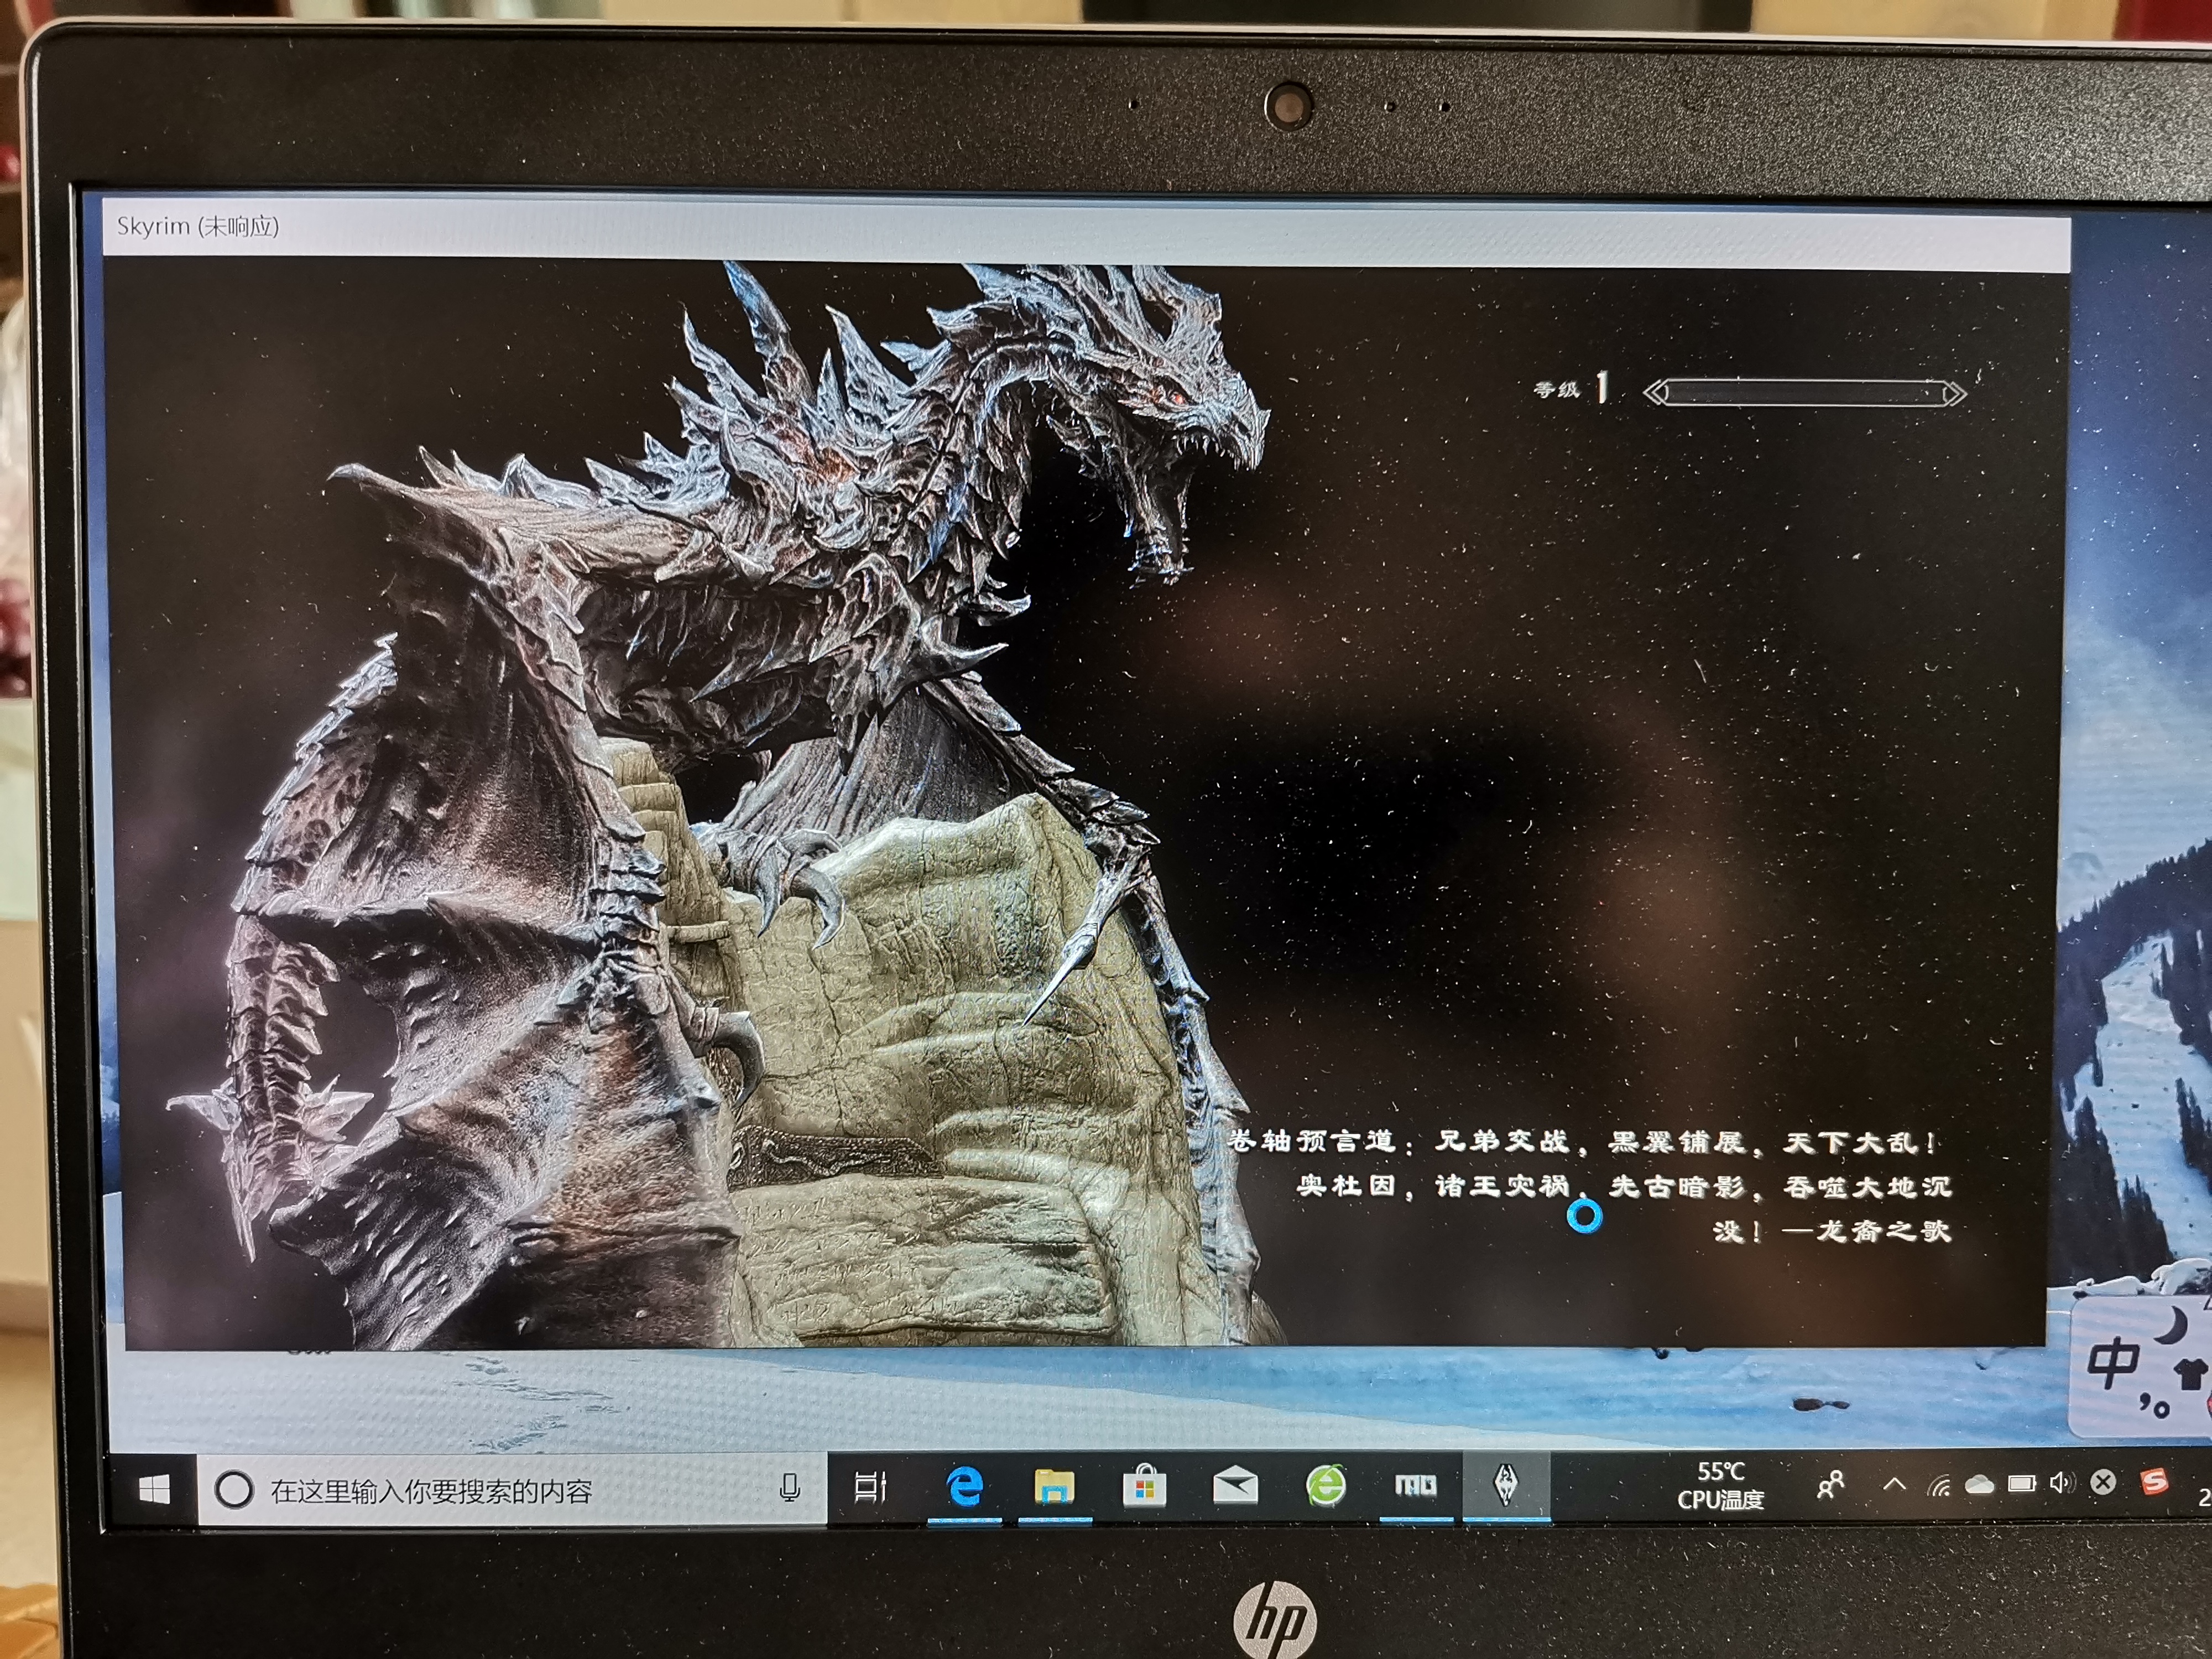This screenshot has width=2212, height=1659.
Task: Click the Cortana circle icon in search box
Action: [234, 1491]
